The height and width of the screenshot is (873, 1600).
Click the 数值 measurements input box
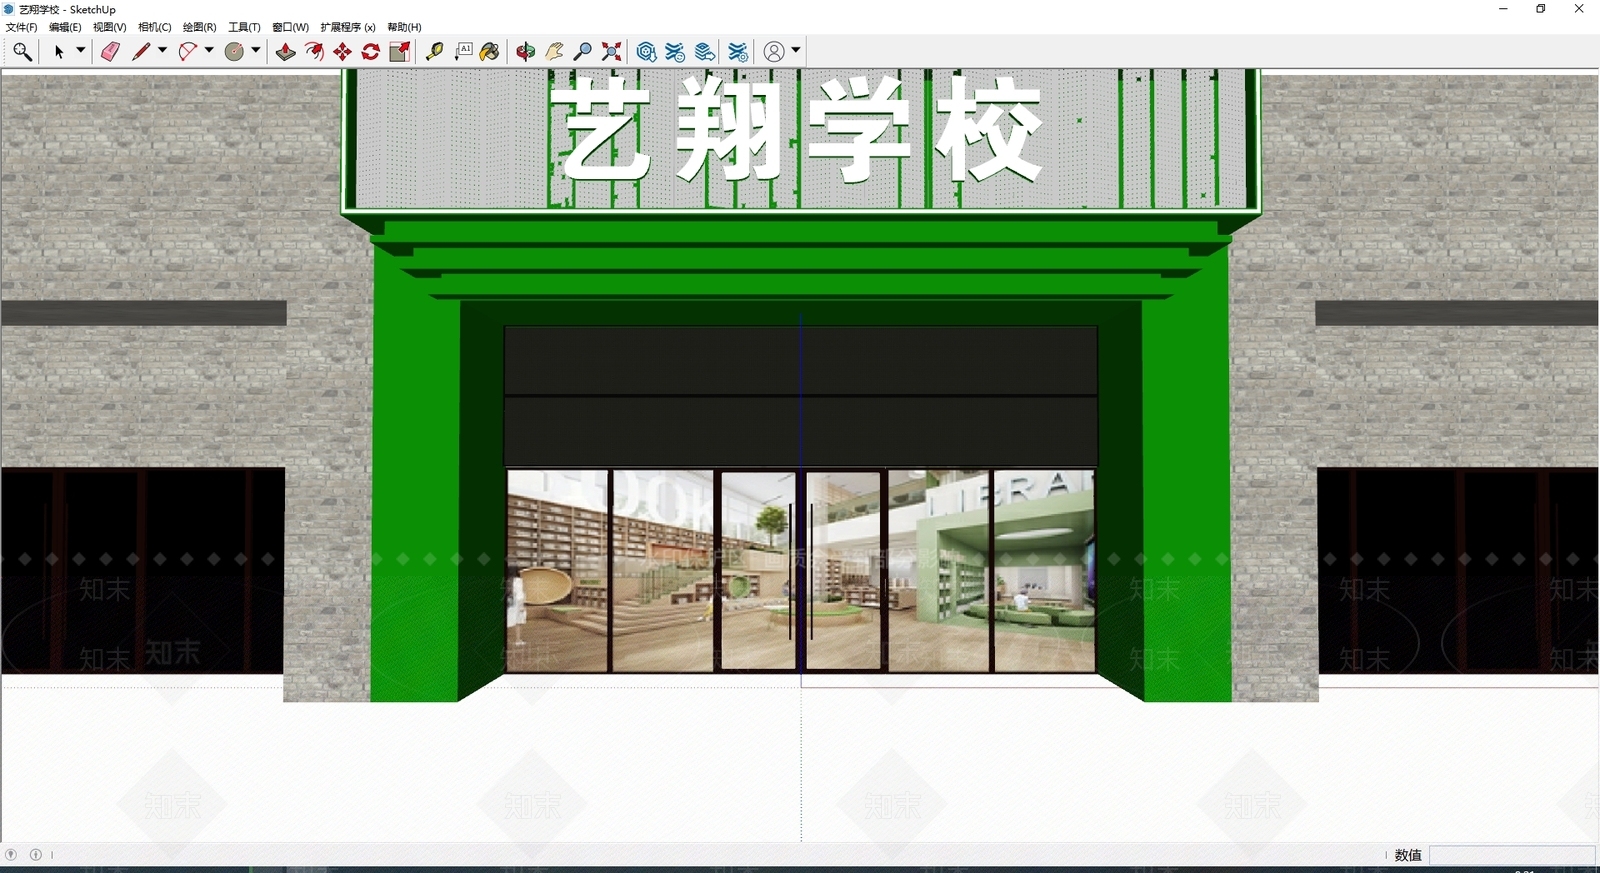[x=1512, y=855]
